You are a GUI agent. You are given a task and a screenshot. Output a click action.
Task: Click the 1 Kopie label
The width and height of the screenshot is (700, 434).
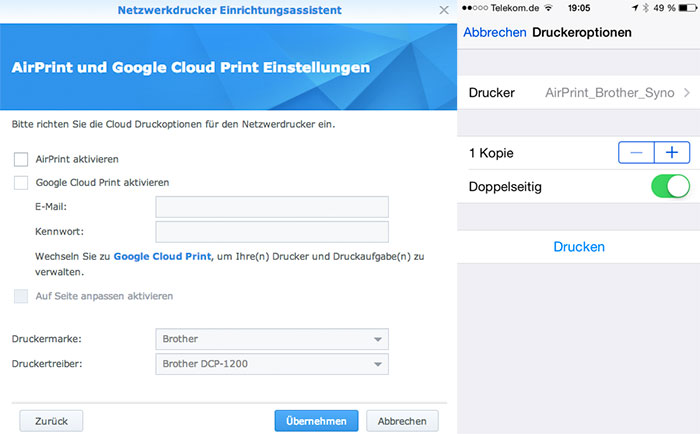491,153
